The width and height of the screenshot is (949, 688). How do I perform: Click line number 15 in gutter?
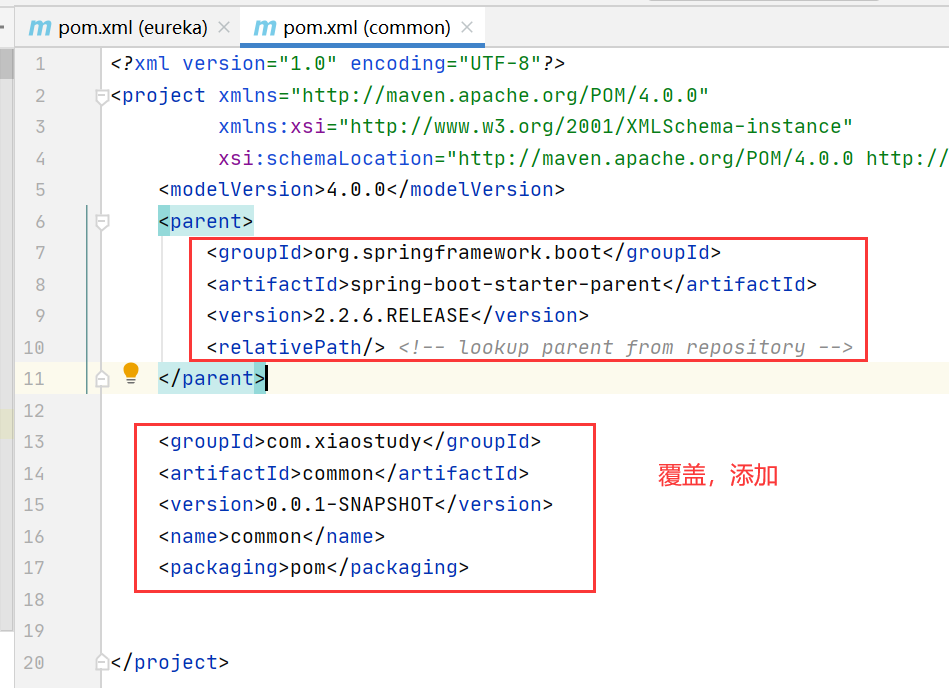coord(34,505)
